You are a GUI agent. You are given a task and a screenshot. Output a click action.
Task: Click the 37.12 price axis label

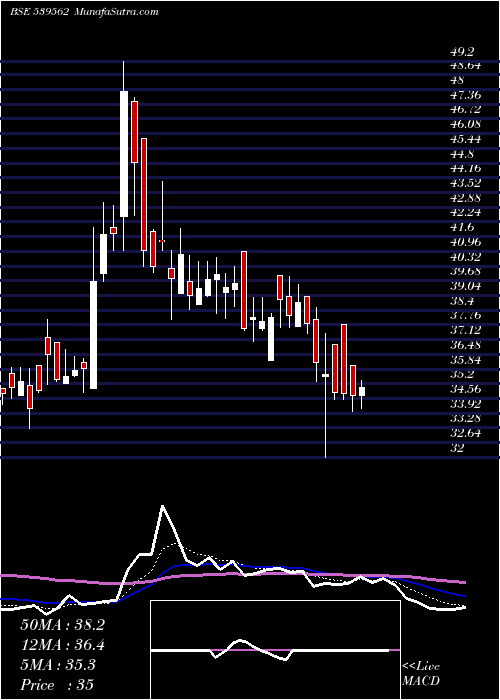click(465, 330)
